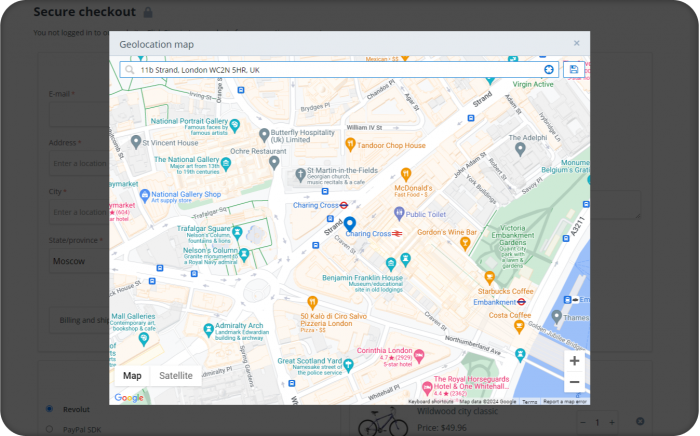The image size is (700, 436).
Task: Click The Adelphi pin
Action: pos(520,149)
